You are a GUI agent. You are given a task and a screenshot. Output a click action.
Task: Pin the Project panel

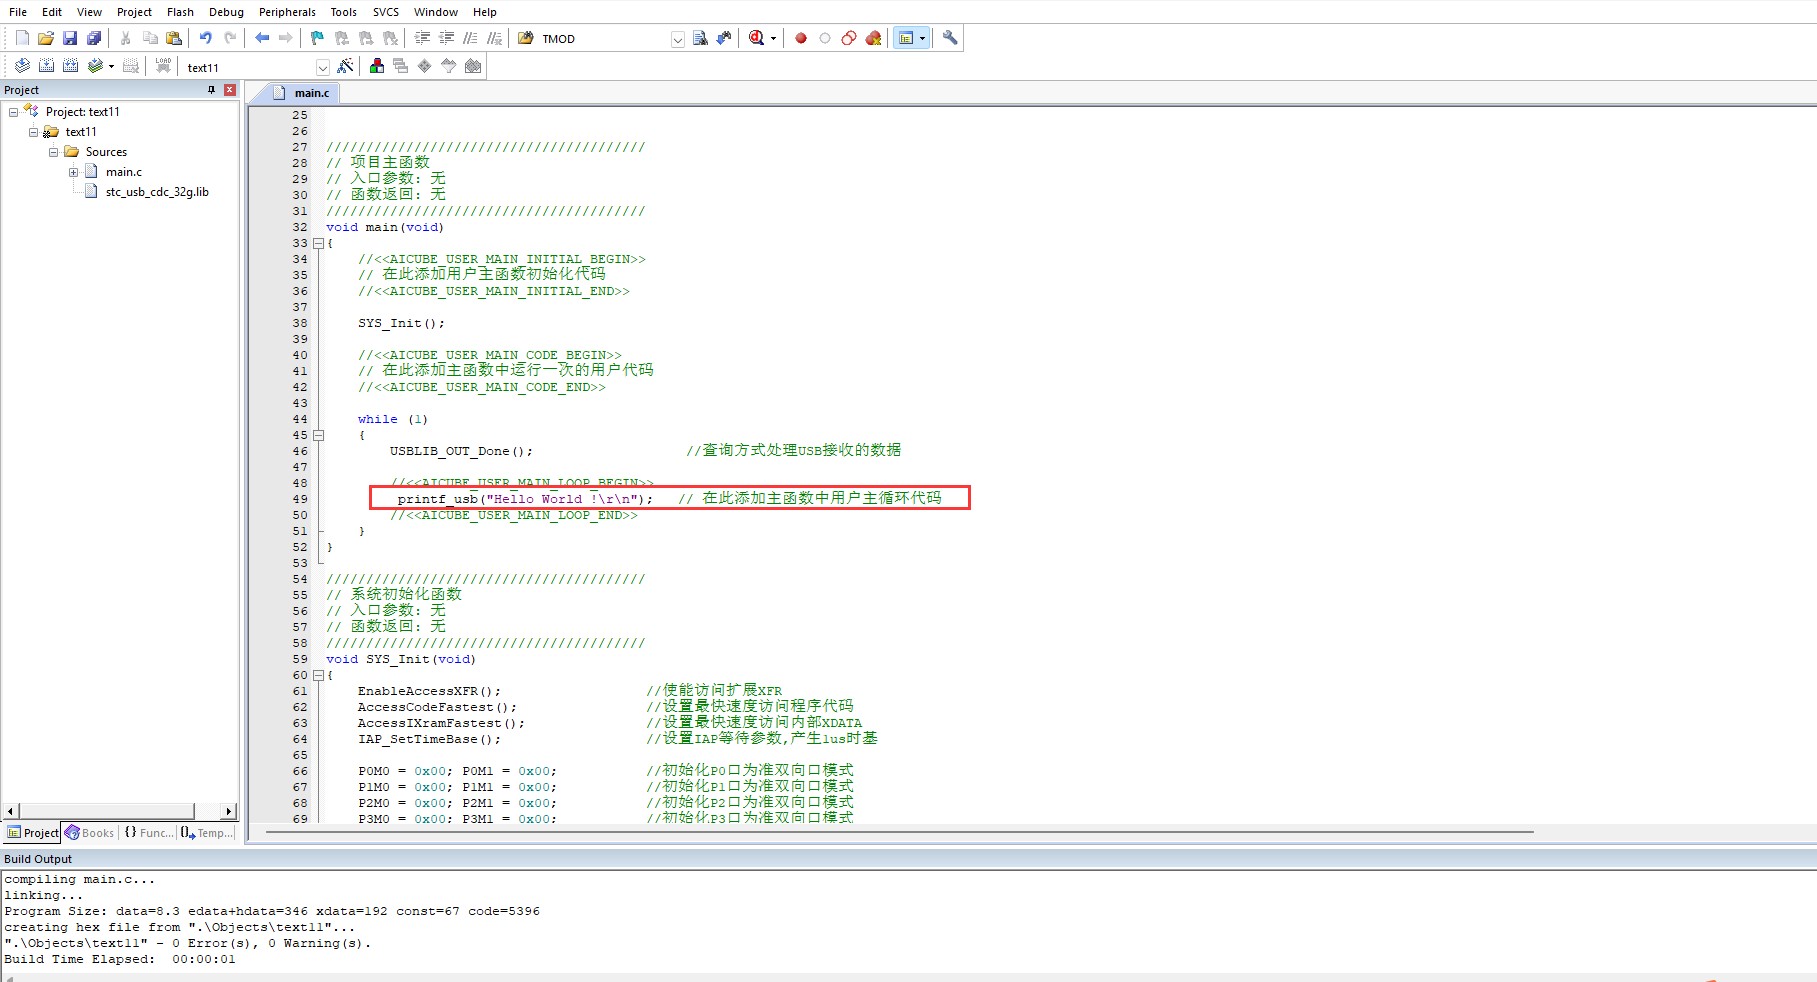click(211, 90)
